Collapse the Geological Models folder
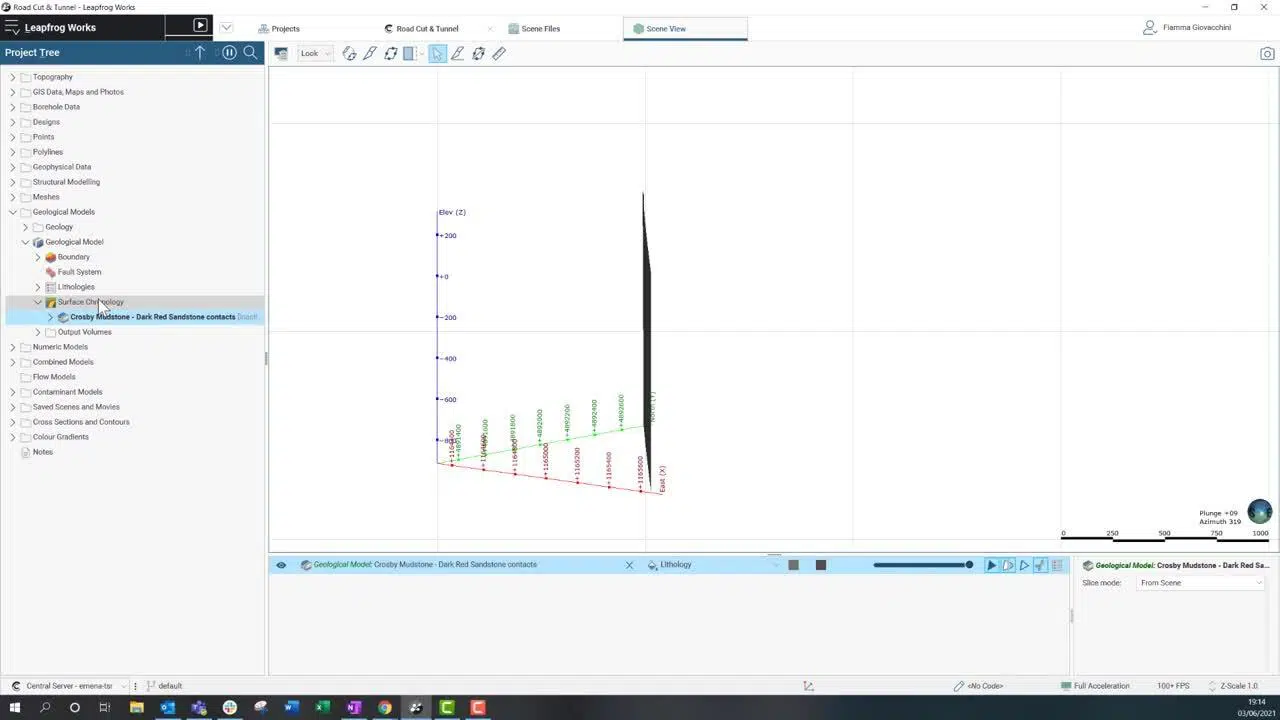This screenshot has width=1280, height=720. click(x=13, y=212)
